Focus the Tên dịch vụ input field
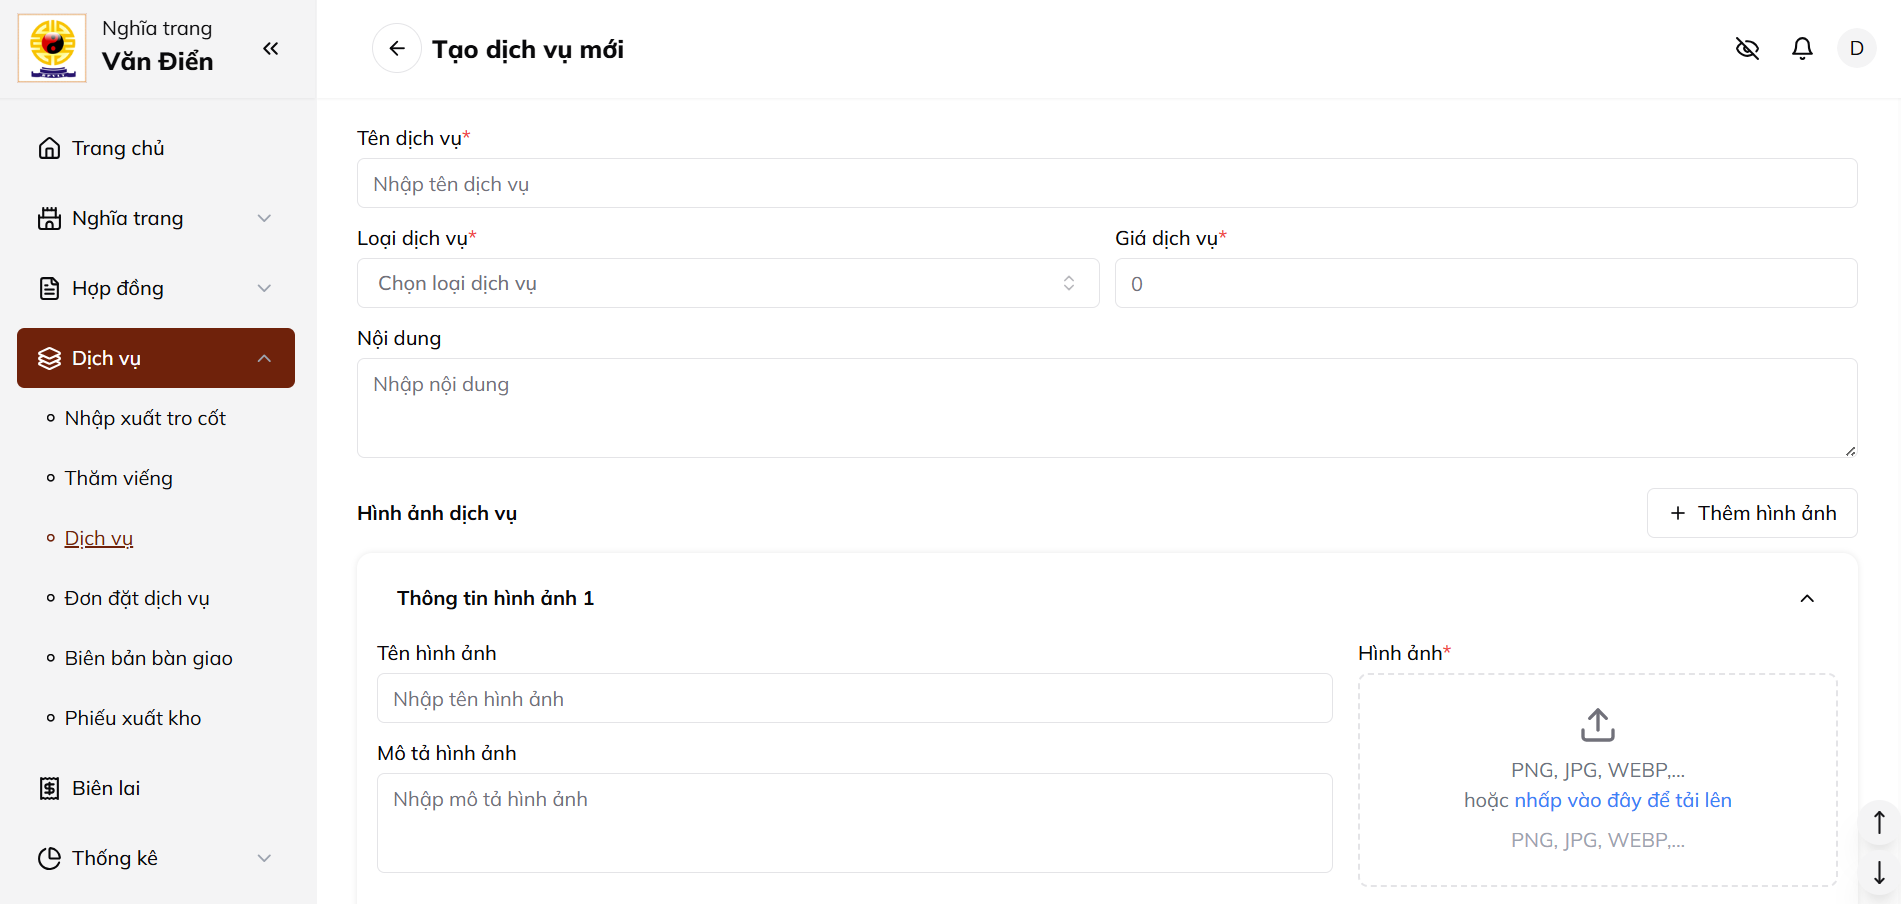1901x904 pixels. [x=1106, y=184]
